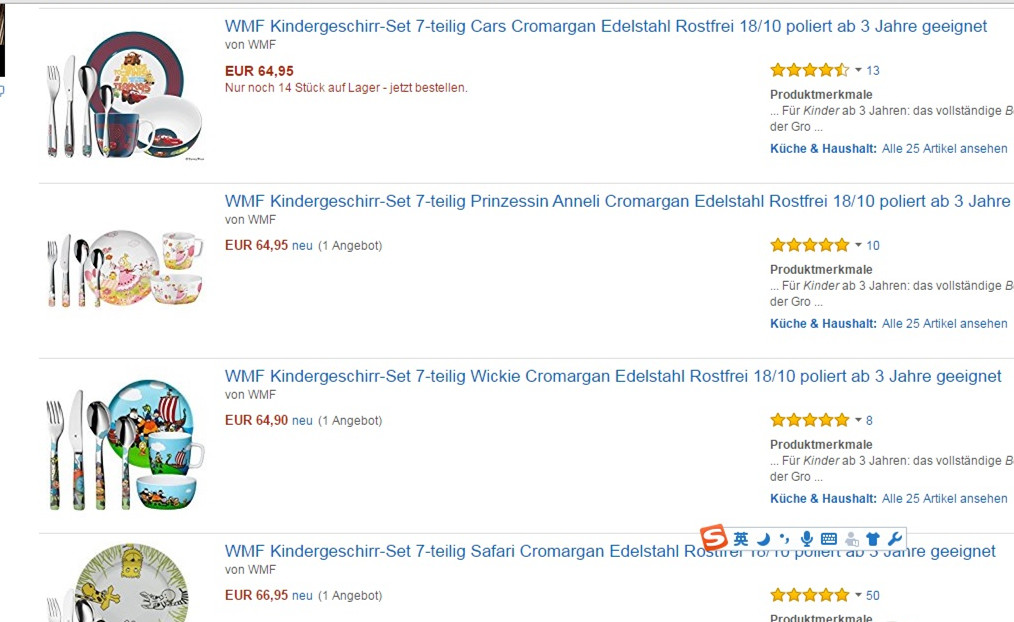Click the user account icon in Sogou bar
The width and height of the screenshot is (1014, 622).
[852, 539]
